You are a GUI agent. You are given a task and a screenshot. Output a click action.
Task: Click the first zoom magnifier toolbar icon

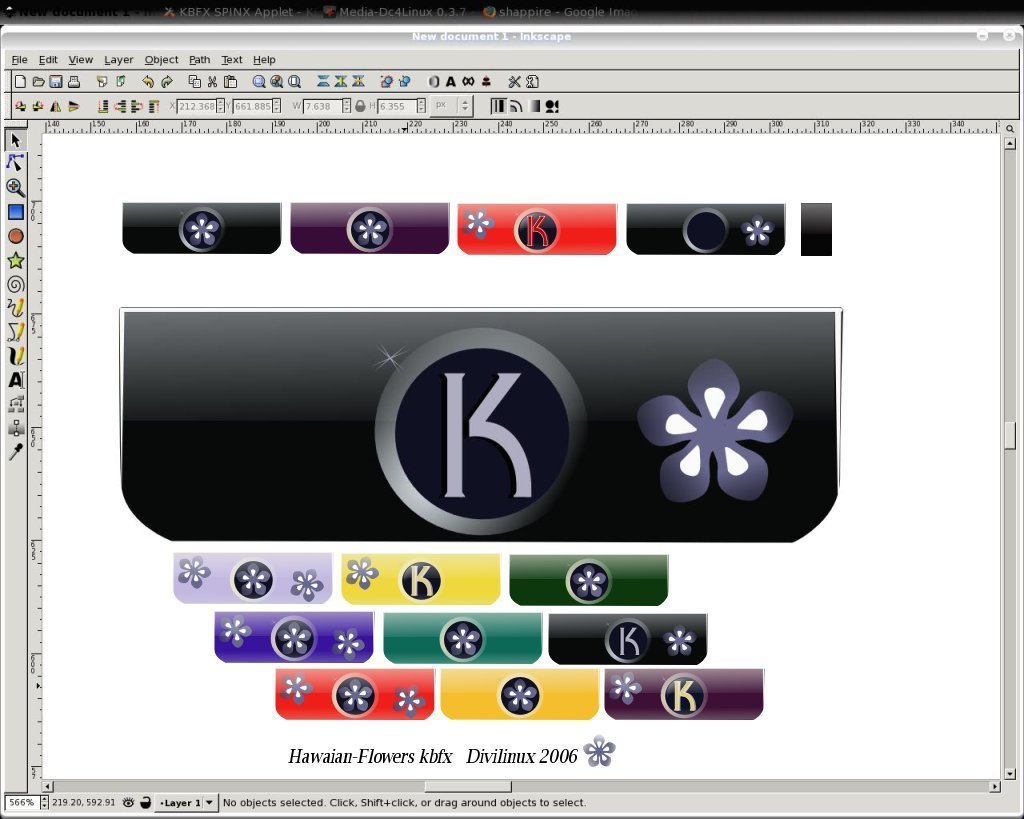(259, 82)
